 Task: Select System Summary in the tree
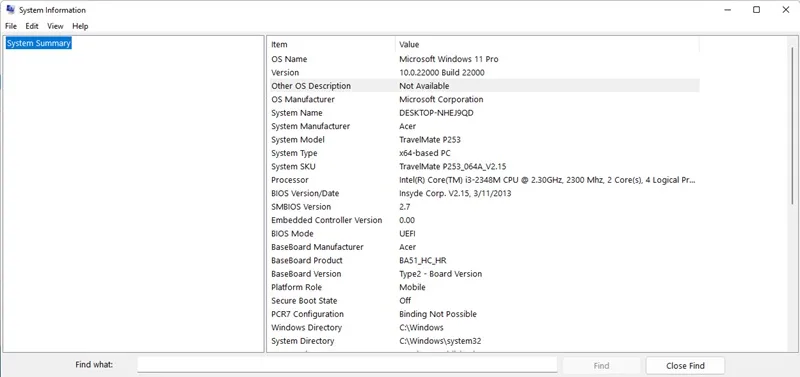[38, 43]
